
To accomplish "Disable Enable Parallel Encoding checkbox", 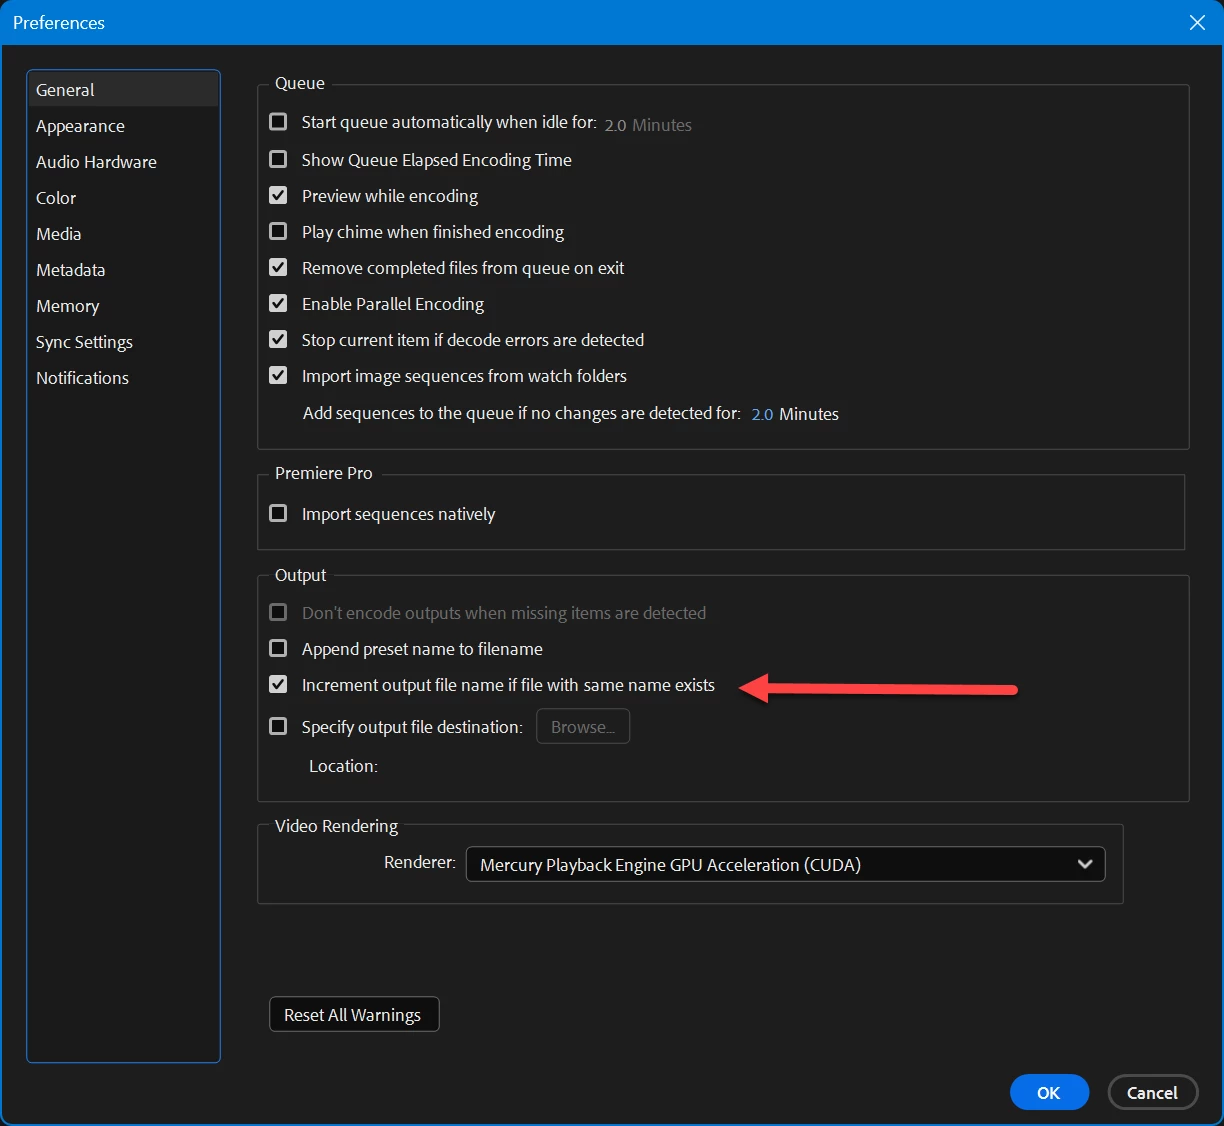I will [278, 303].
